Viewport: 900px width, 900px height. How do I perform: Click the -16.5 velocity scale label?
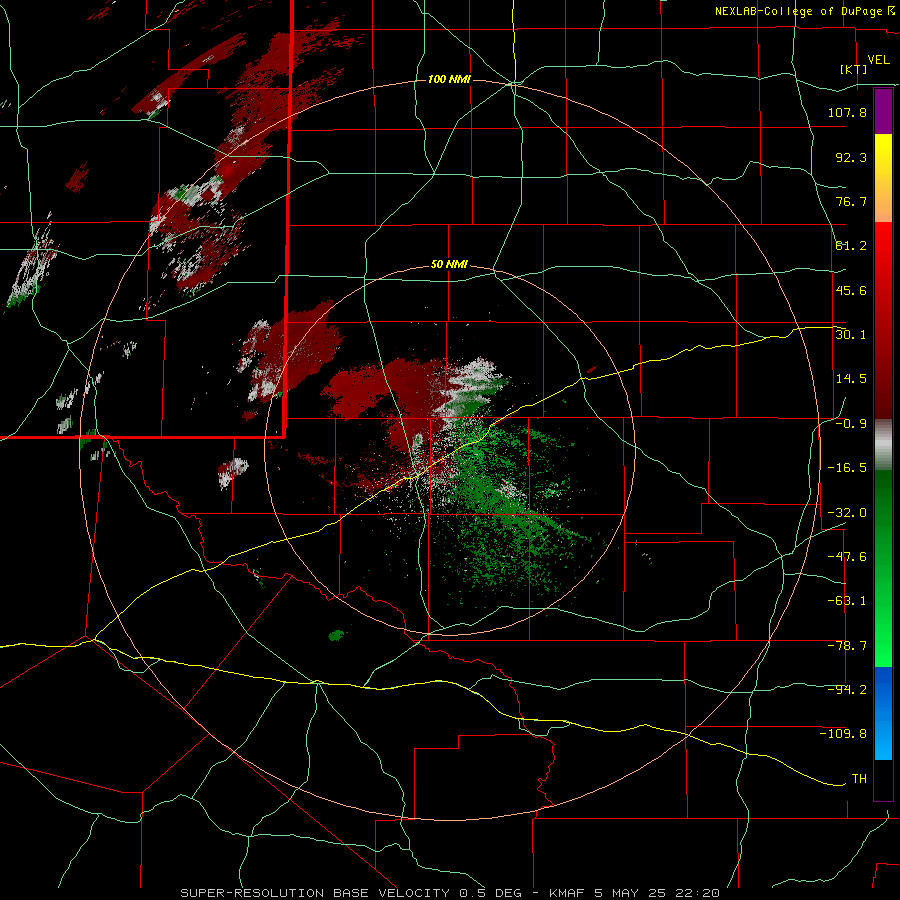(847, 468)
